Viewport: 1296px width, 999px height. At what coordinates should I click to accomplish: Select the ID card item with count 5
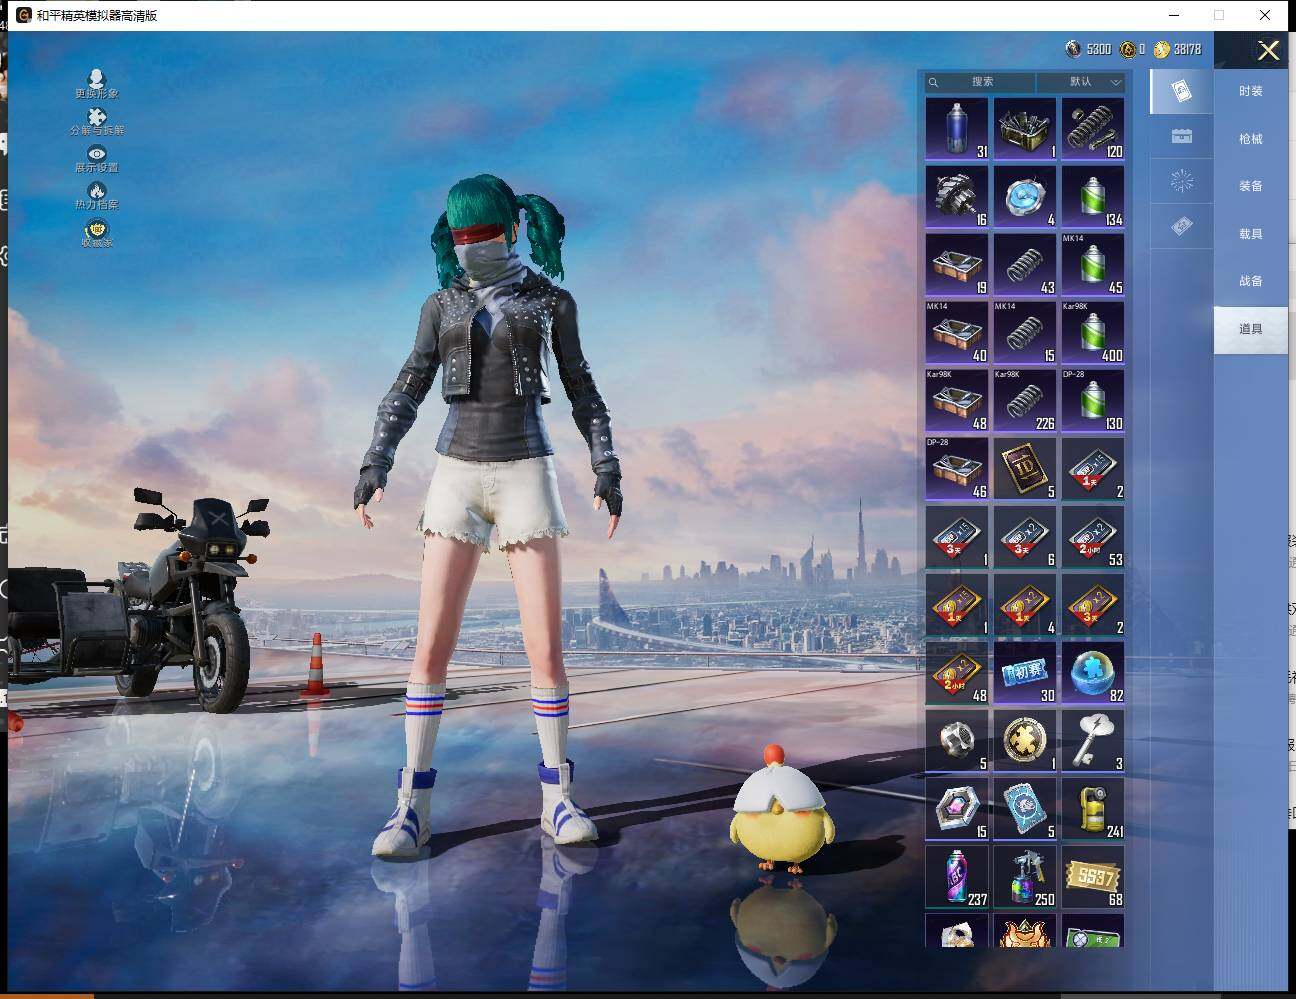pos(1025,469)
